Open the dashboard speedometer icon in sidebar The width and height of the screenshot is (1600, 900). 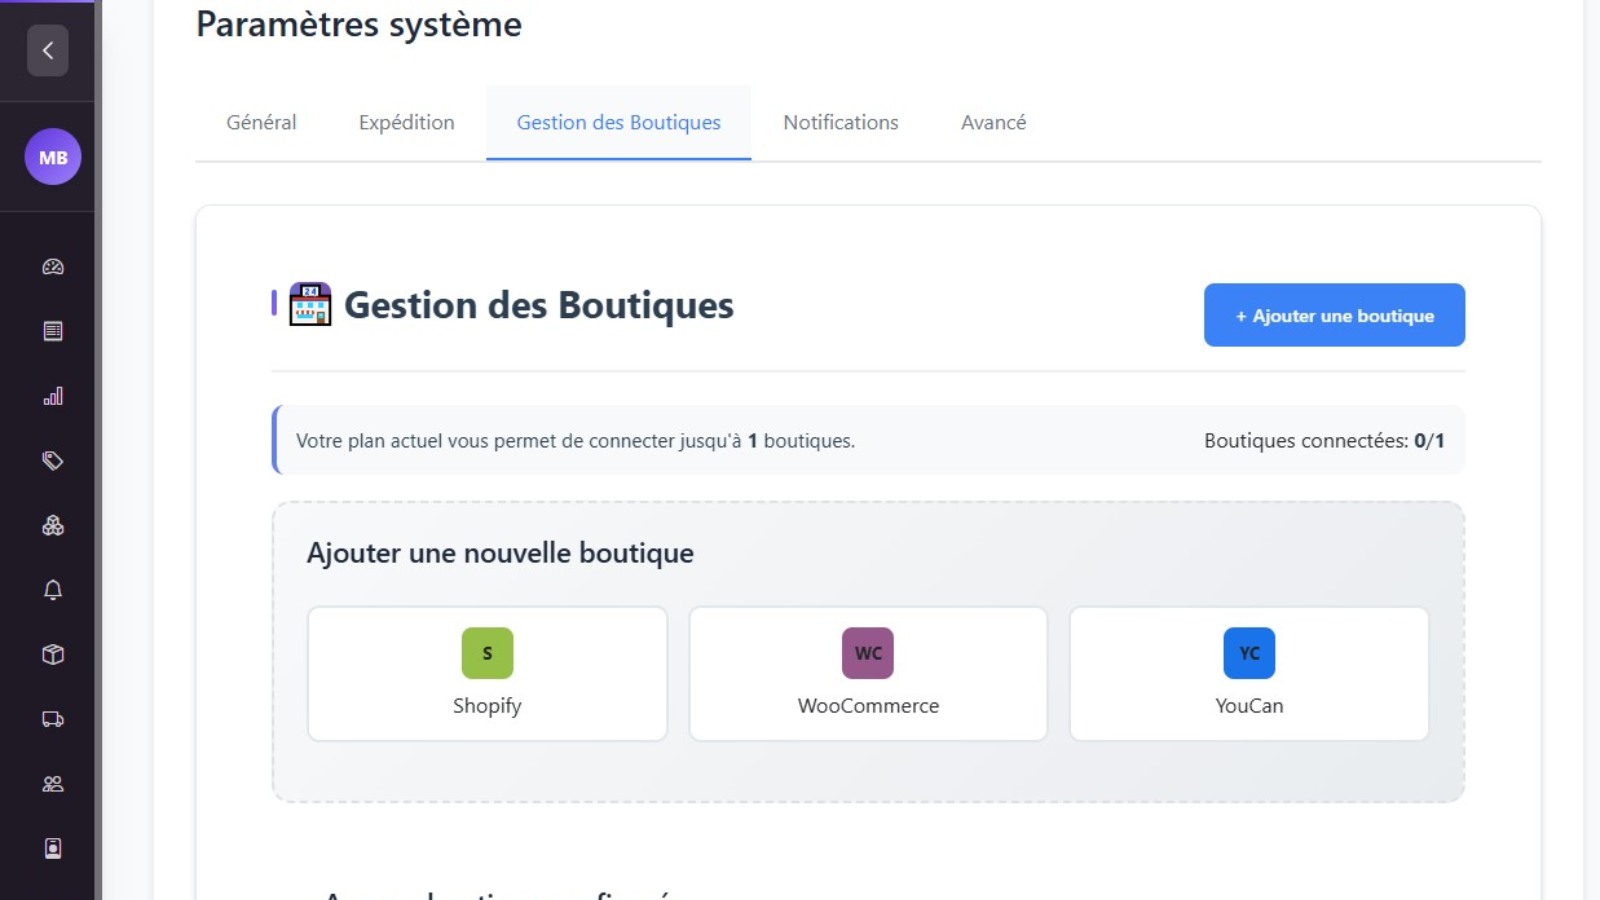coord(52,266)
